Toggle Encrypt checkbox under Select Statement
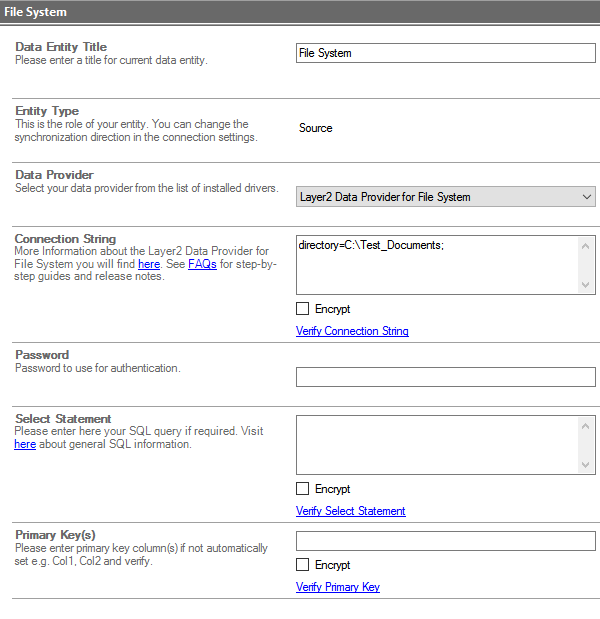This screenshot has height=619, width=600. point(303,489)
